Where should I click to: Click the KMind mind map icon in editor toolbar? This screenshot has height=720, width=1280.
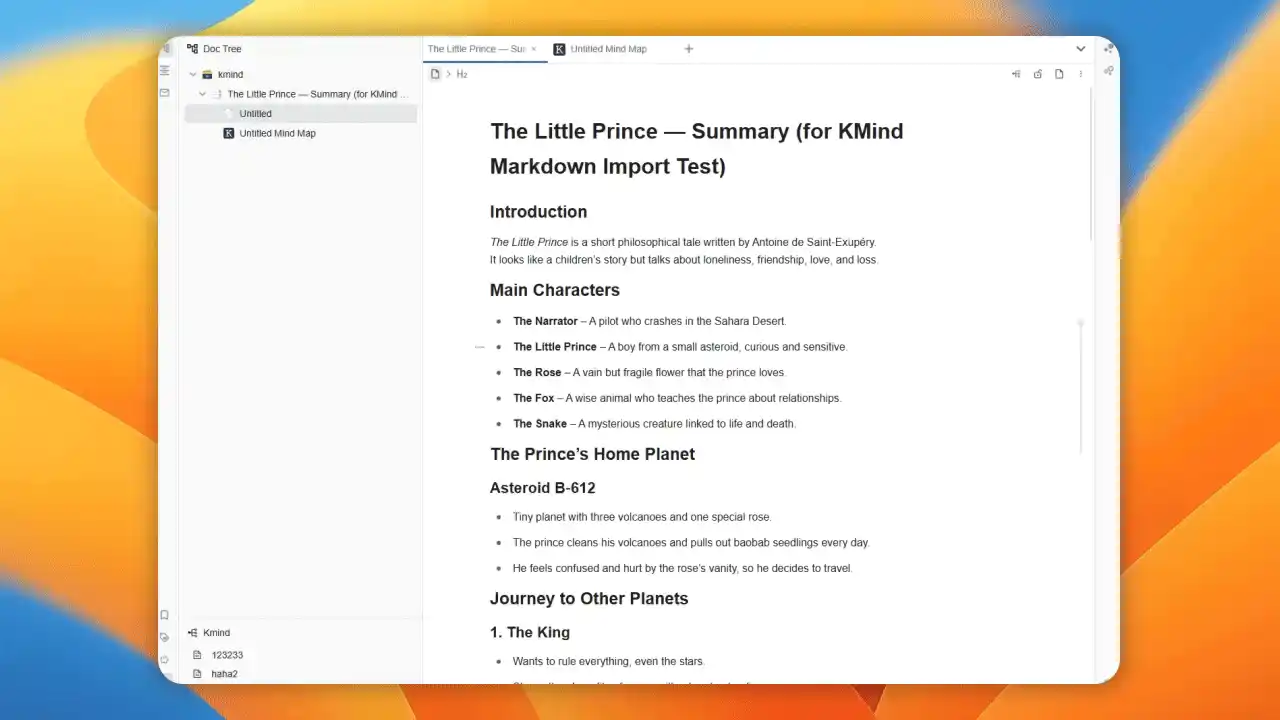[x=1016, y=74]
